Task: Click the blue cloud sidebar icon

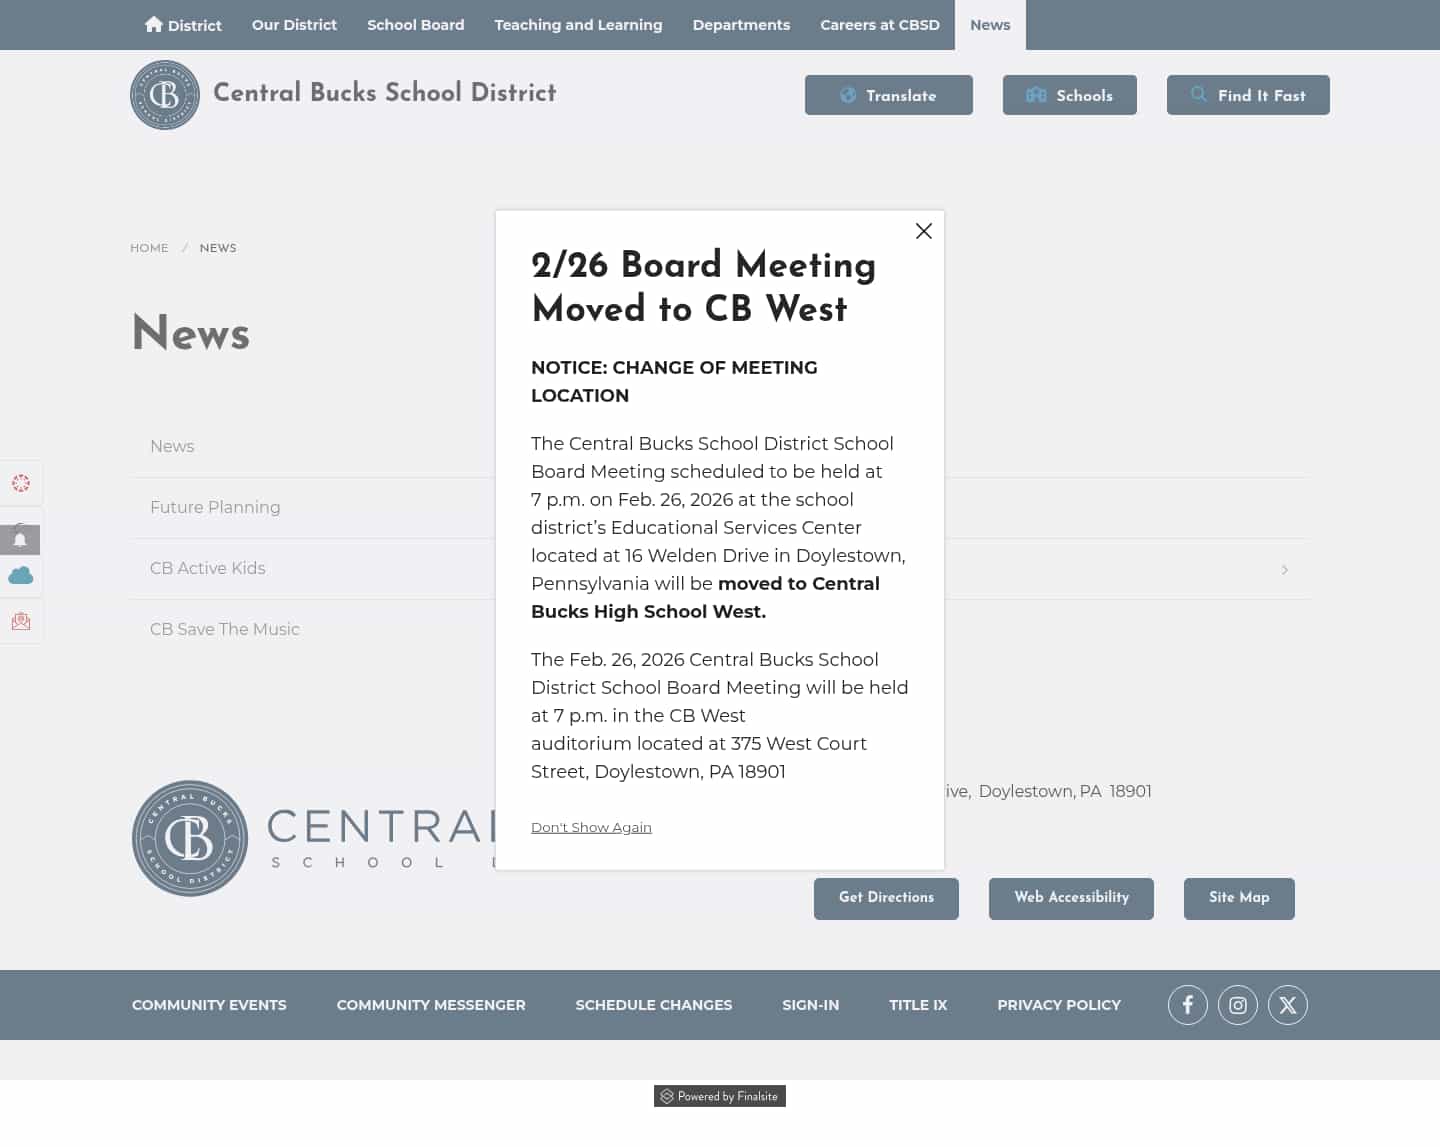Action: click(x=21, y=575)
